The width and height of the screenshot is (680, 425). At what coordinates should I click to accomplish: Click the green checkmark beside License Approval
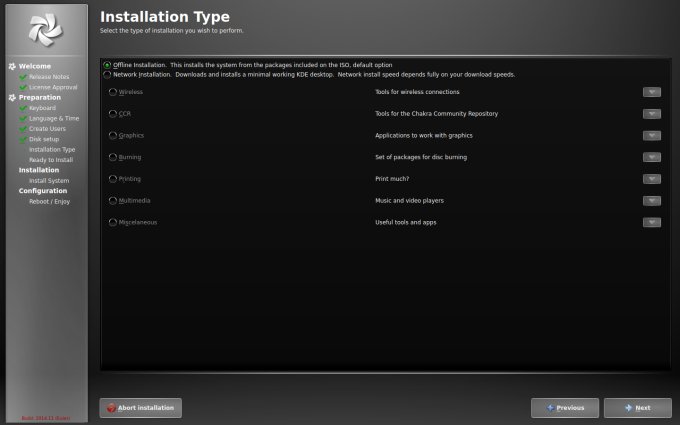[x=23, y=88]
